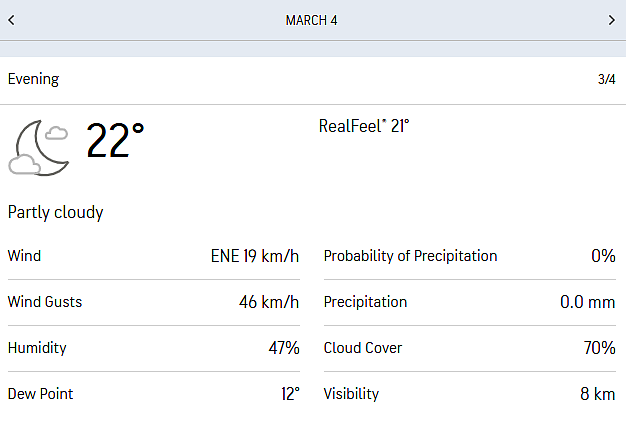Click the ENE 19 km/h wind value
The width and height of the screenshot is (626, 430).
pyautogui.click(x=255, y=256)
